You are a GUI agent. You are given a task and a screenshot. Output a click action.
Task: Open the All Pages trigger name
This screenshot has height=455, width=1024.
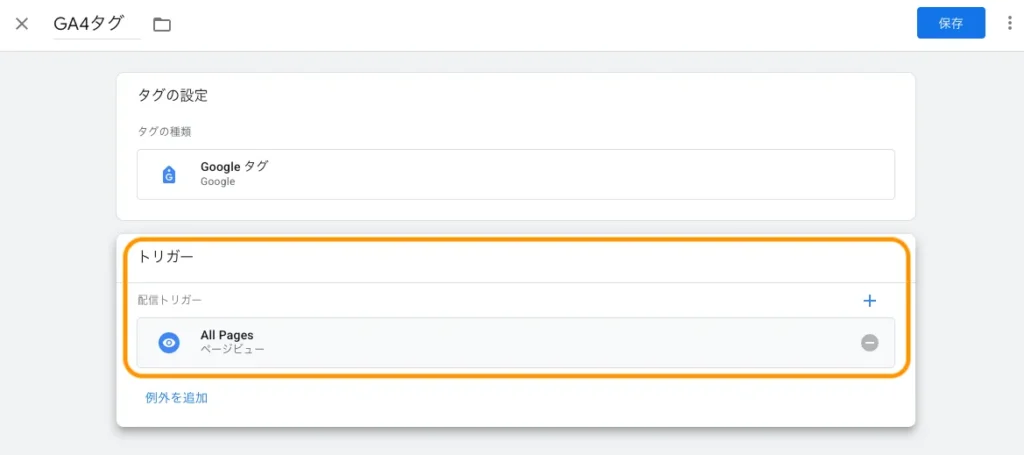pos(226,335)
